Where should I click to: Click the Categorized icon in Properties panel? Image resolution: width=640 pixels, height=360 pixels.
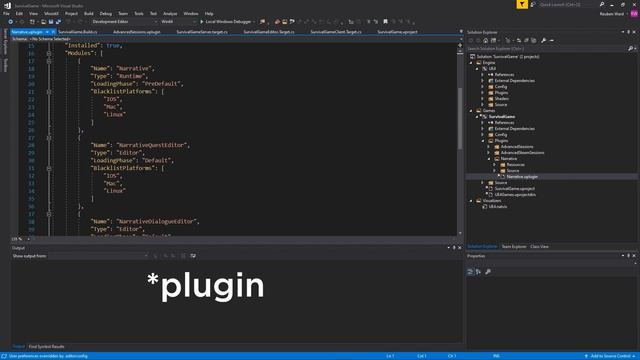pos(470,272)
